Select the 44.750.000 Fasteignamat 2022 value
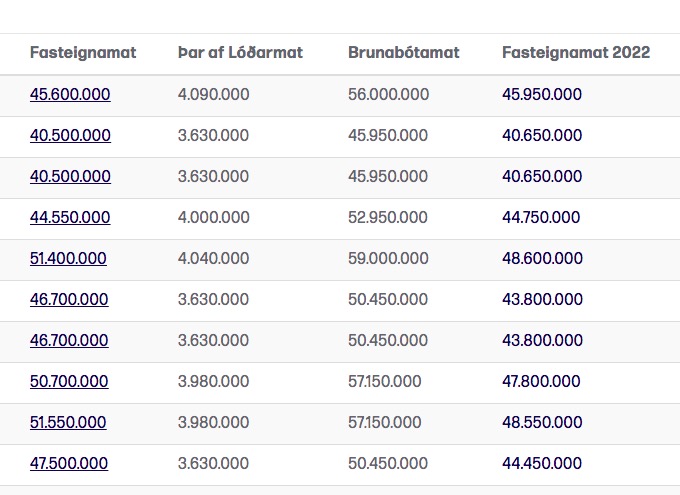 (541, 217)
